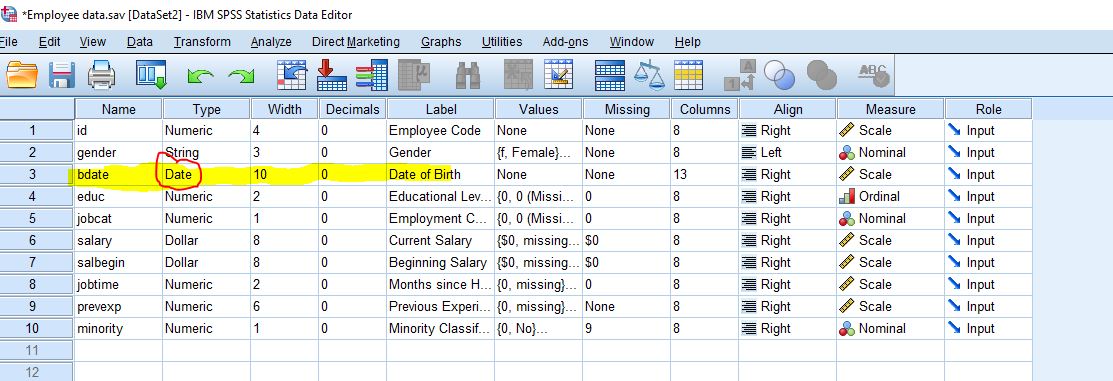1113x381 pixels.
Task: Open the Add-ons menu
Action: [x=566, y=42]
